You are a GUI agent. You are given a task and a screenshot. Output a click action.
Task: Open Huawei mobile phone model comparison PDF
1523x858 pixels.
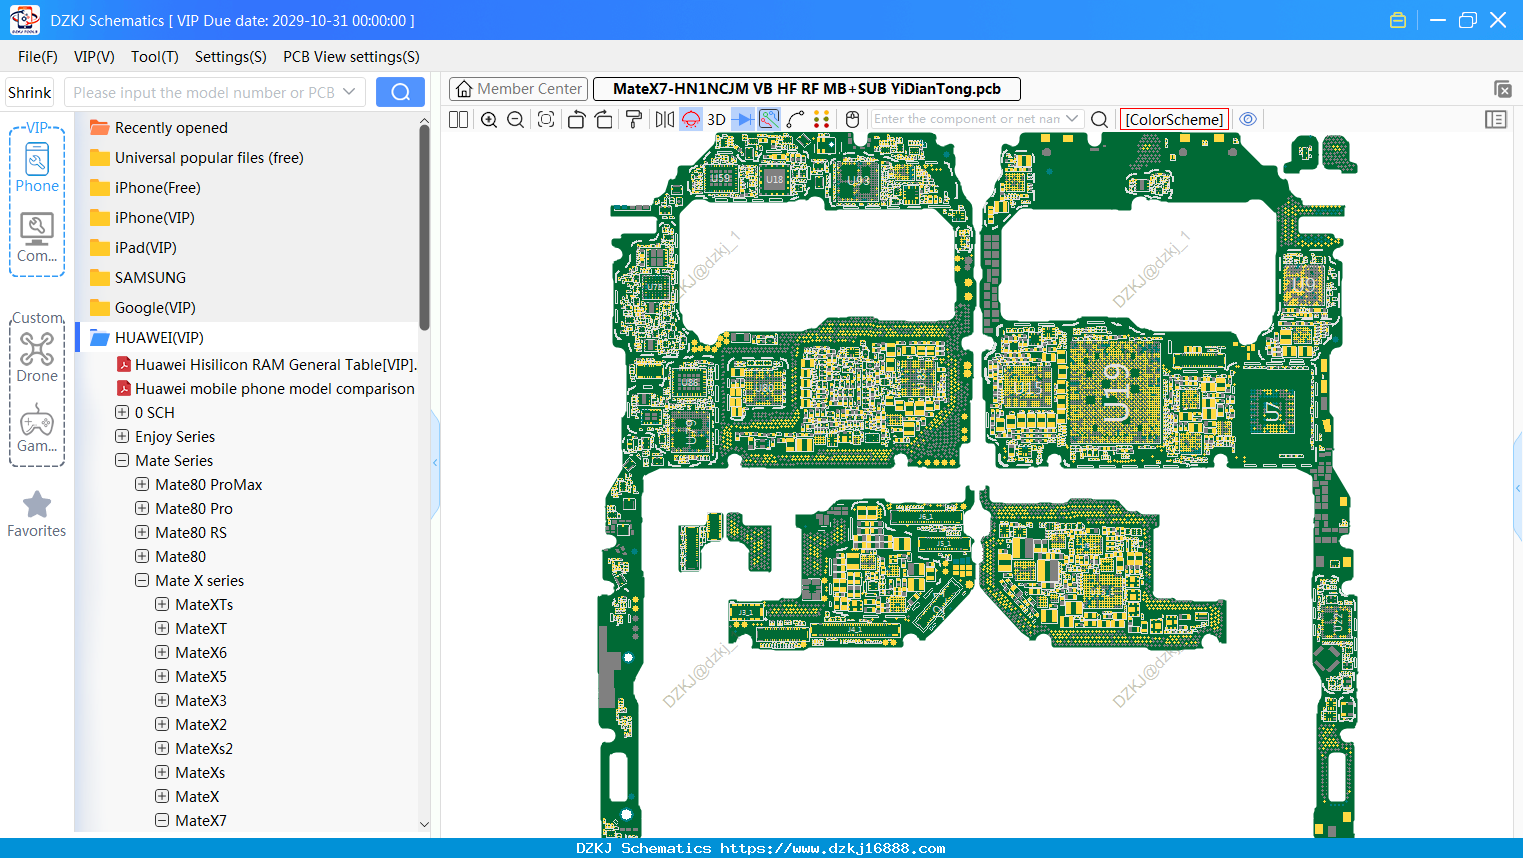click(x=265, y=388)
